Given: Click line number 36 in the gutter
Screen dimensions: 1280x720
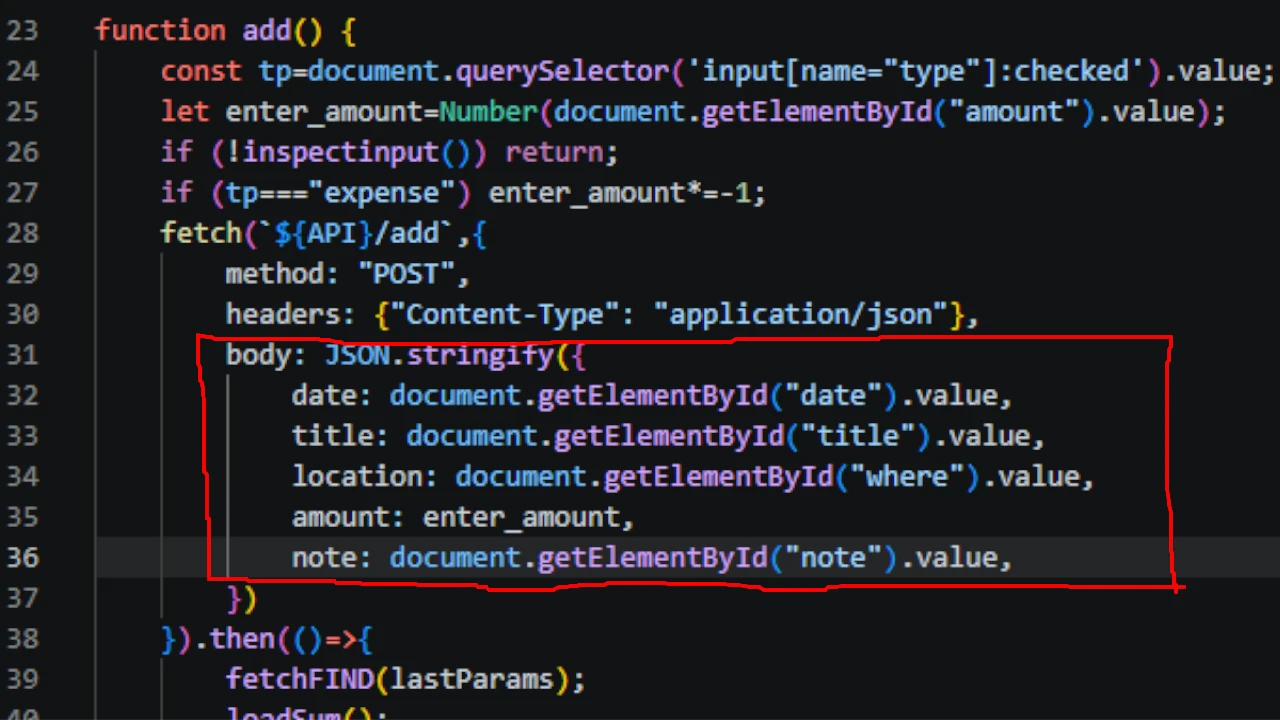Looking at the screenshot, I should click(x=21, y=557).
